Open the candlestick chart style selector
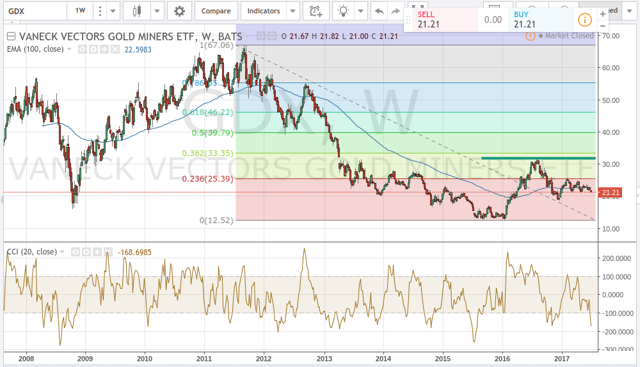 tap(137, 11)
